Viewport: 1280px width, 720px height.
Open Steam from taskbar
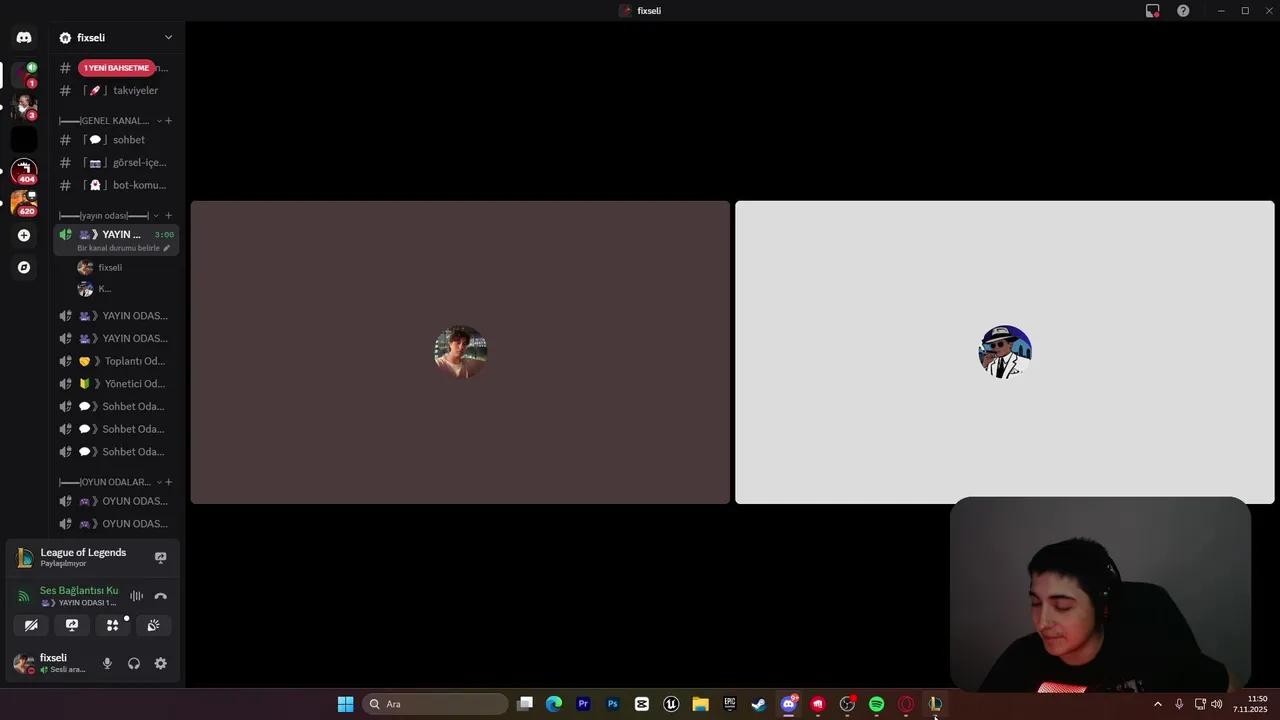coord(759,704)
